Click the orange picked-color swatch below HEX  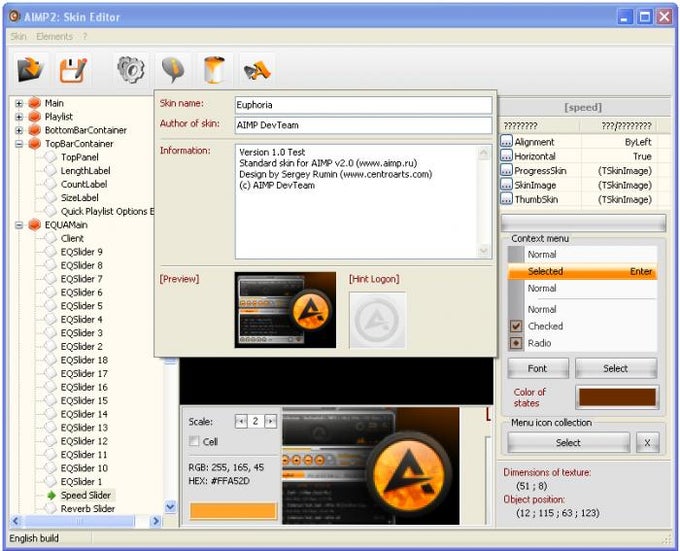coord(233,511)
